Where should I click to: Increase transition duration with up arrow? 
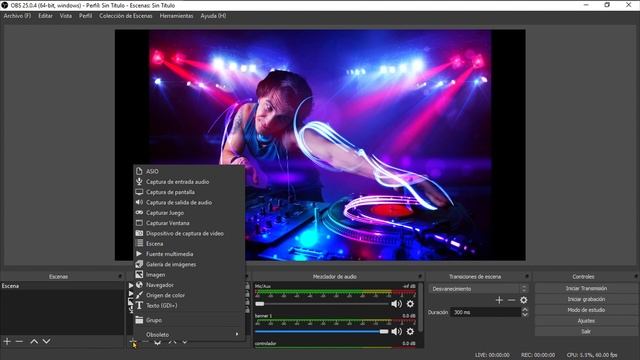click(525, 310)
